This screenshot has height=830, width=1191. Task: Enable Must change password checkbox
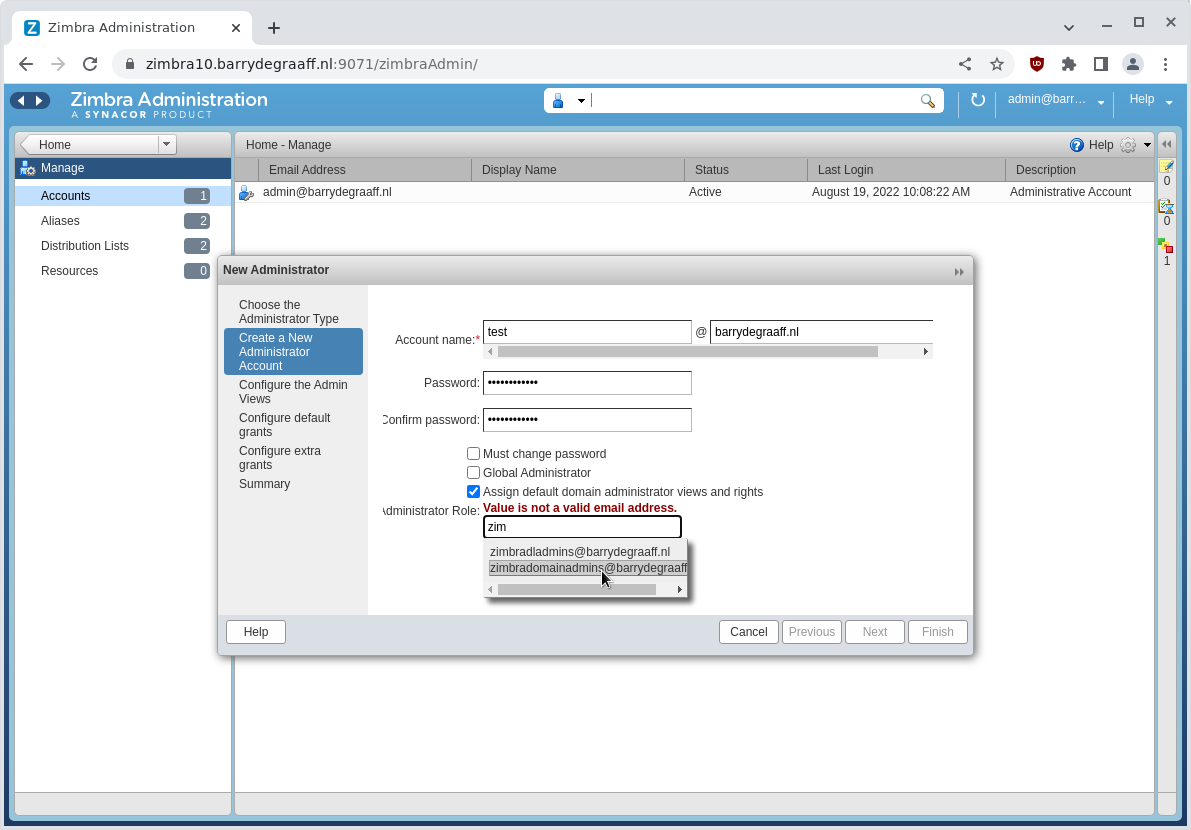click(473, 453)
